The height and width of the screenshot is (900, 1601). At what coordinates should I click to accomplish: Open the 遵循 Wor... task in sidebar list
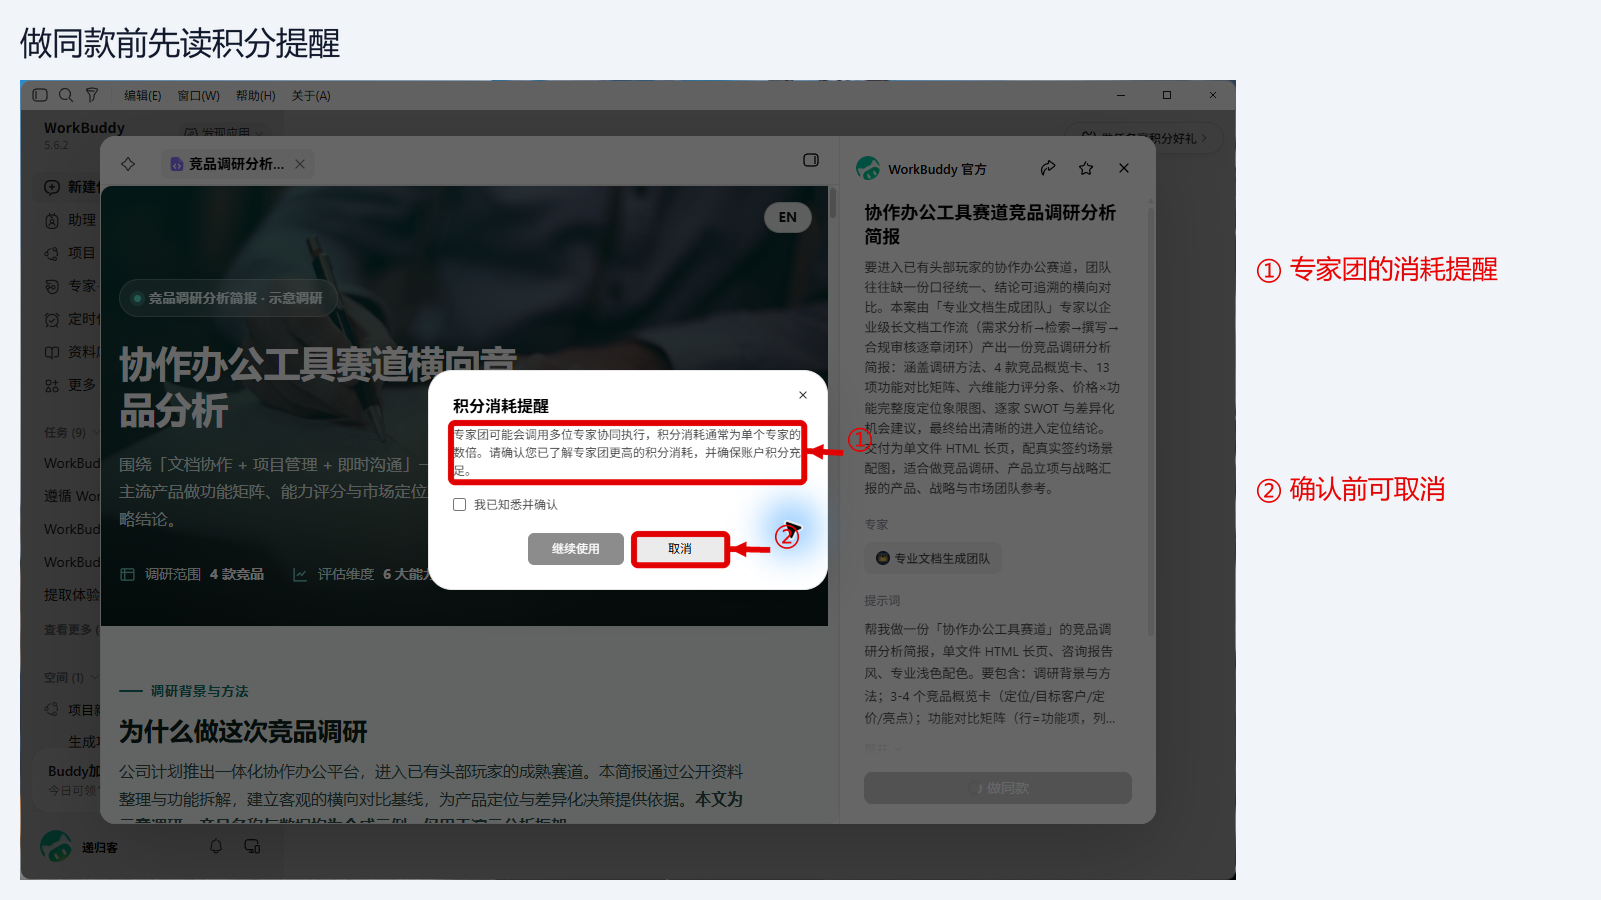pyautogui.click(x=72, y=496)
